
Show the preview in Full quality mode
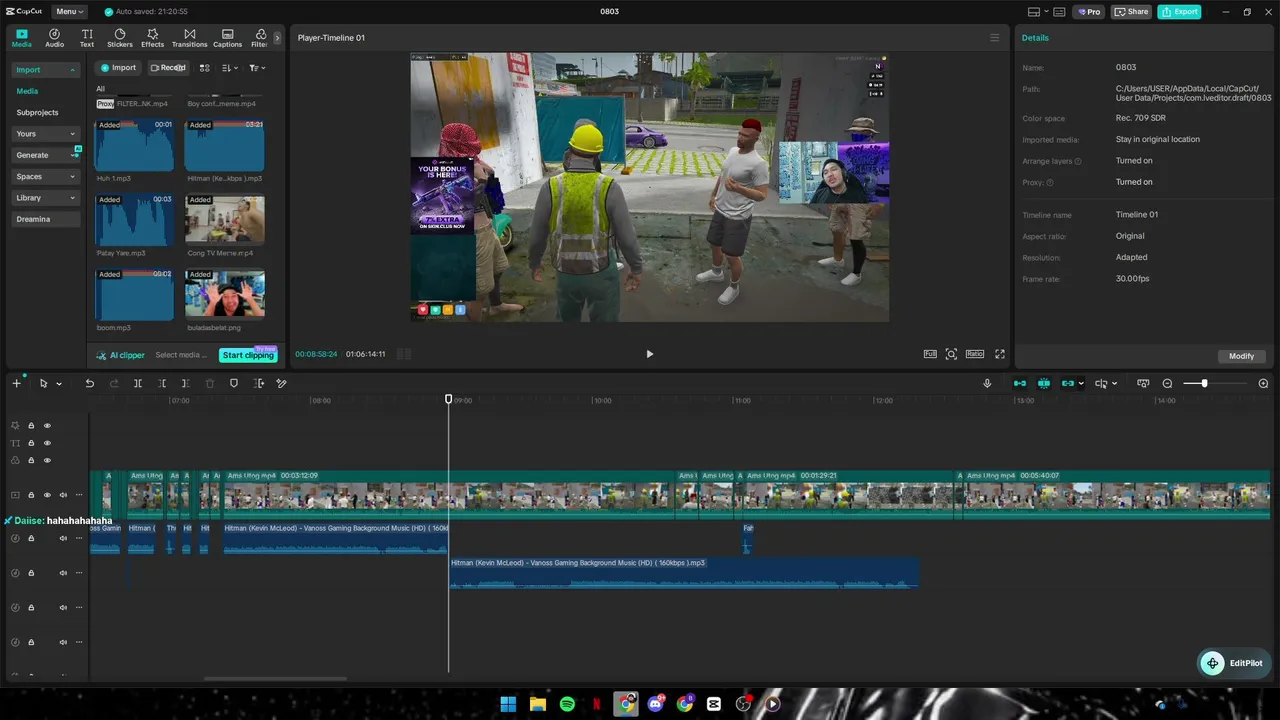pos(930,354)
